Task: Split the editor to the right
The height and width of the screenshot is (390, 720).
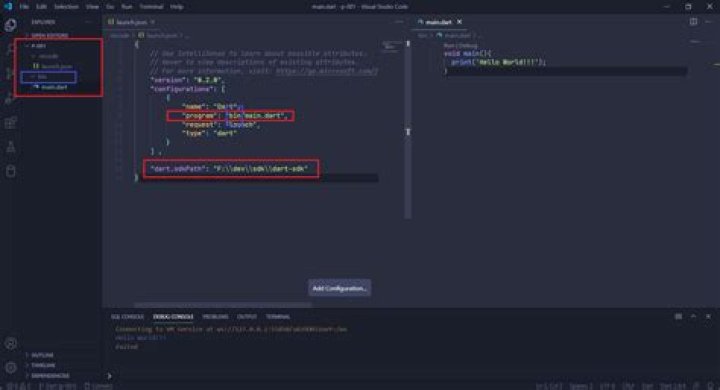Action: 693,22
